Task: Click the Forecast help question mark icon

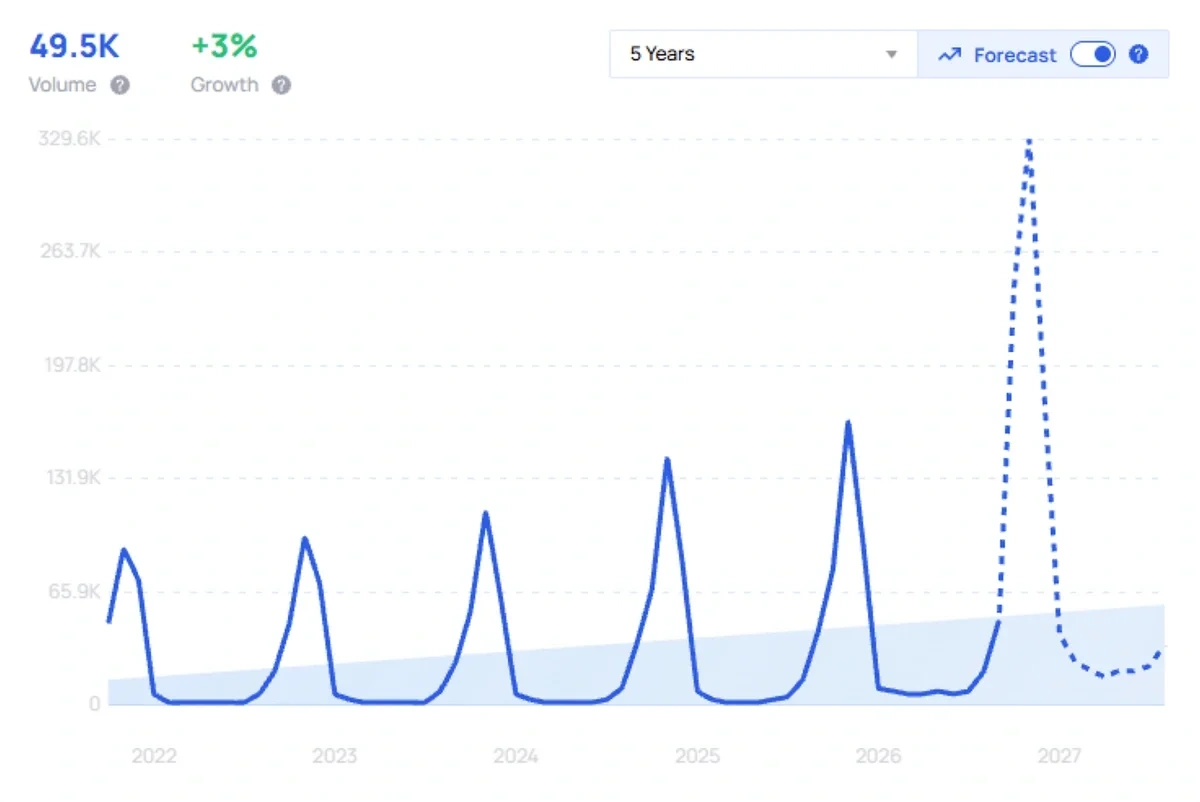Action: point(1139,54)
